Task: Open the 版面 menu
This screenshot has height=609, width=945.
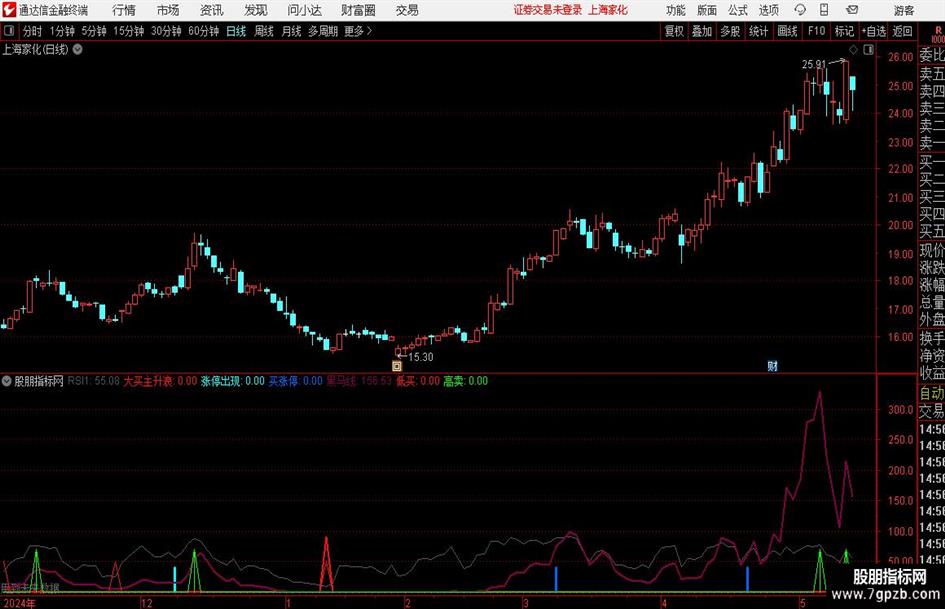Action: pos(707,10)
